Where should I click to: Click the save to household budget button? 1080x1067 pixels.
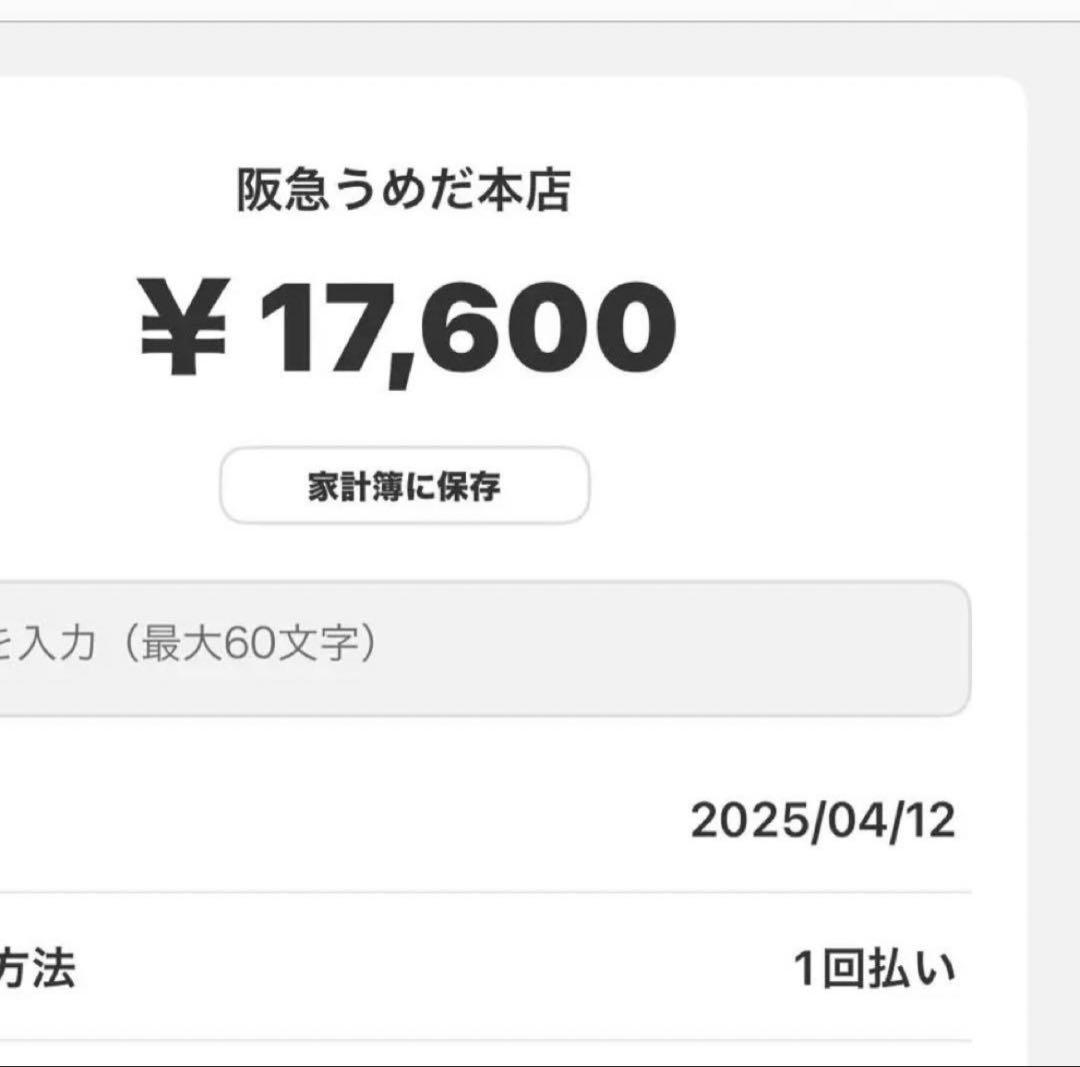point(403,487)
